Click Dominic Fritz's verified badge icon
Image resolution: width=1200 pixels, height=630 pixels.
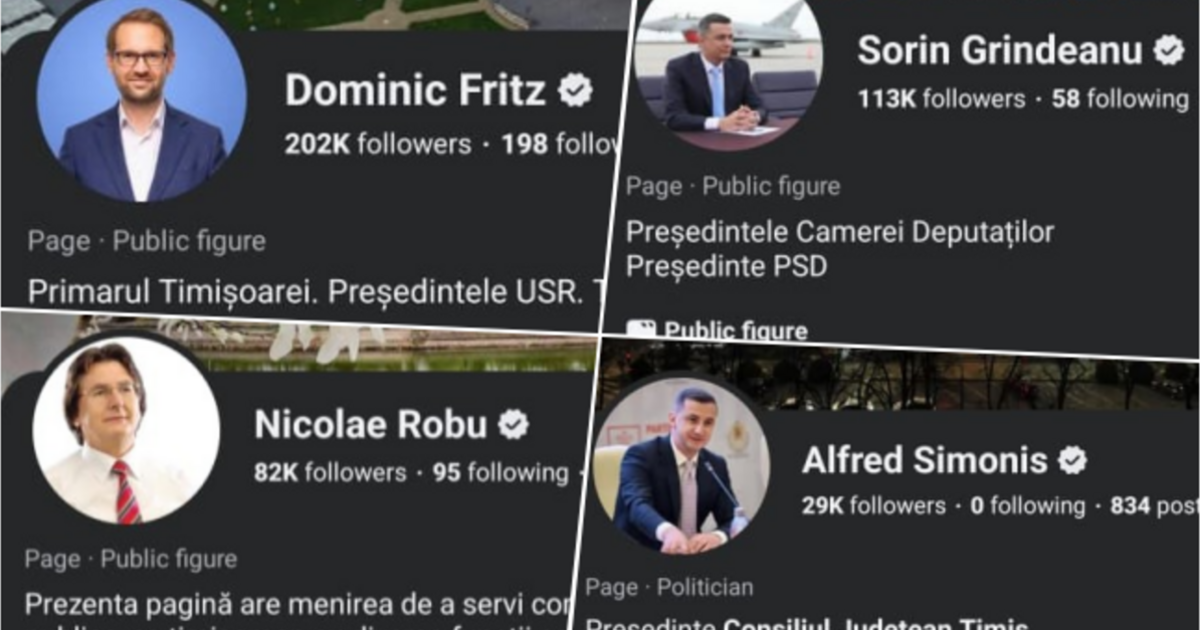click(x=575, y=91)
